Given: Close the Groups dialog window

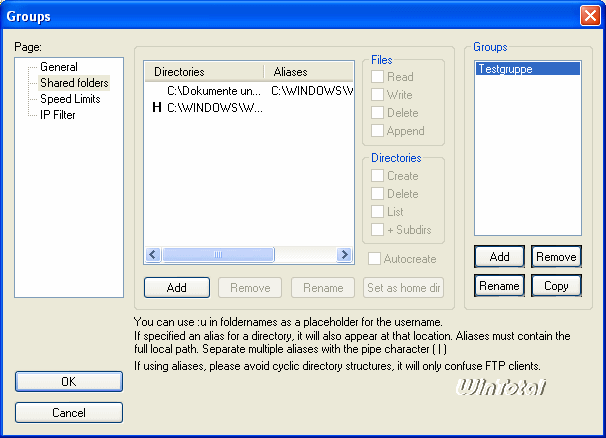Looking at the screenshot, I should pos(590,16).
